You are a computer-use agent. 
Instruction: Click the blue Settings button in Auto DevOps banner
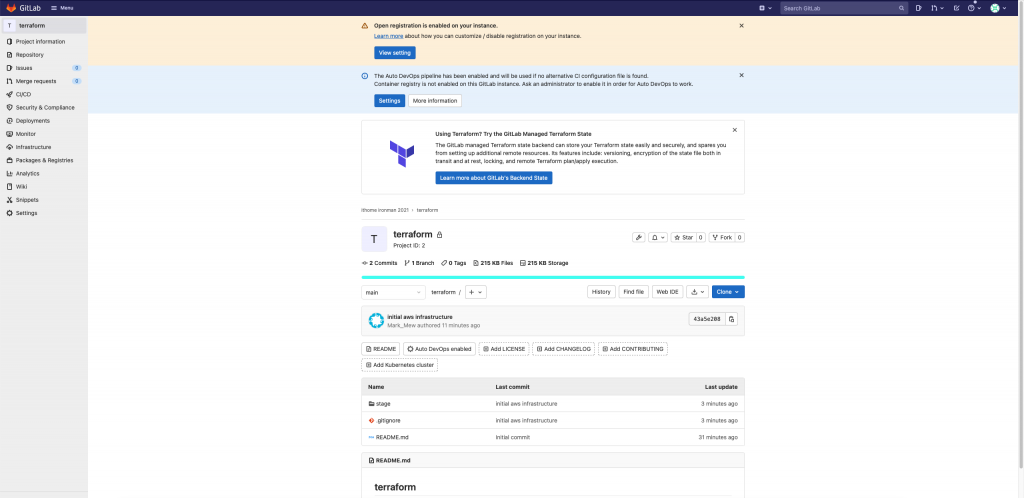tap(389, 101)
